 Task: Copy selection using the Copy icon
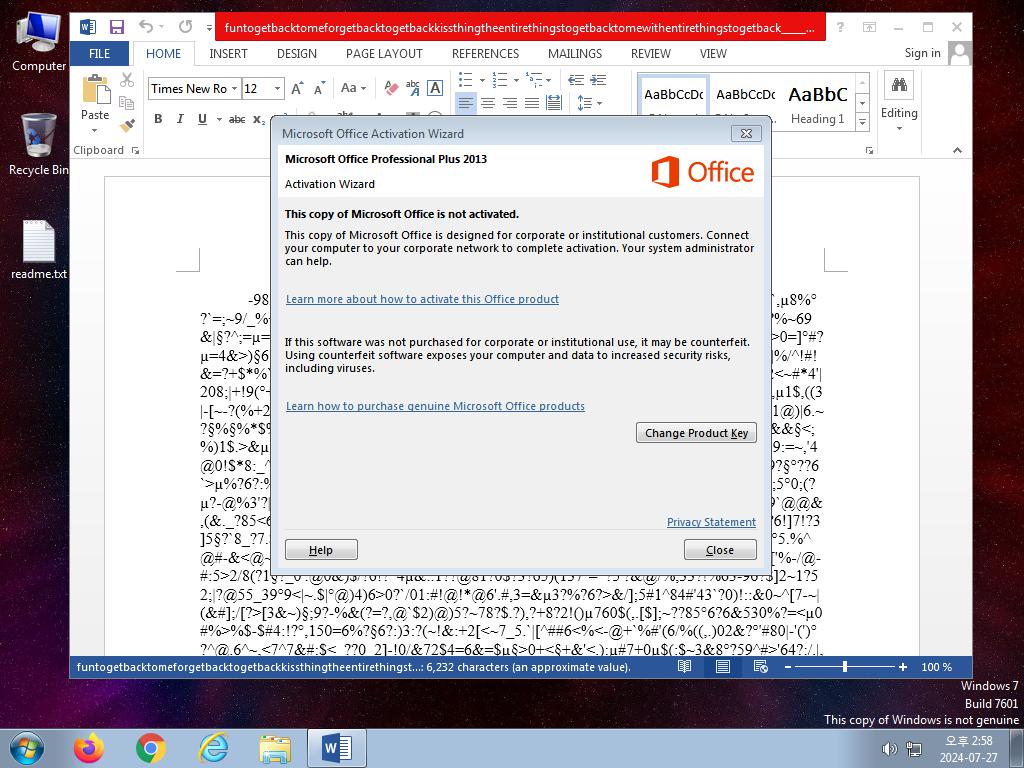coord(127,103)
